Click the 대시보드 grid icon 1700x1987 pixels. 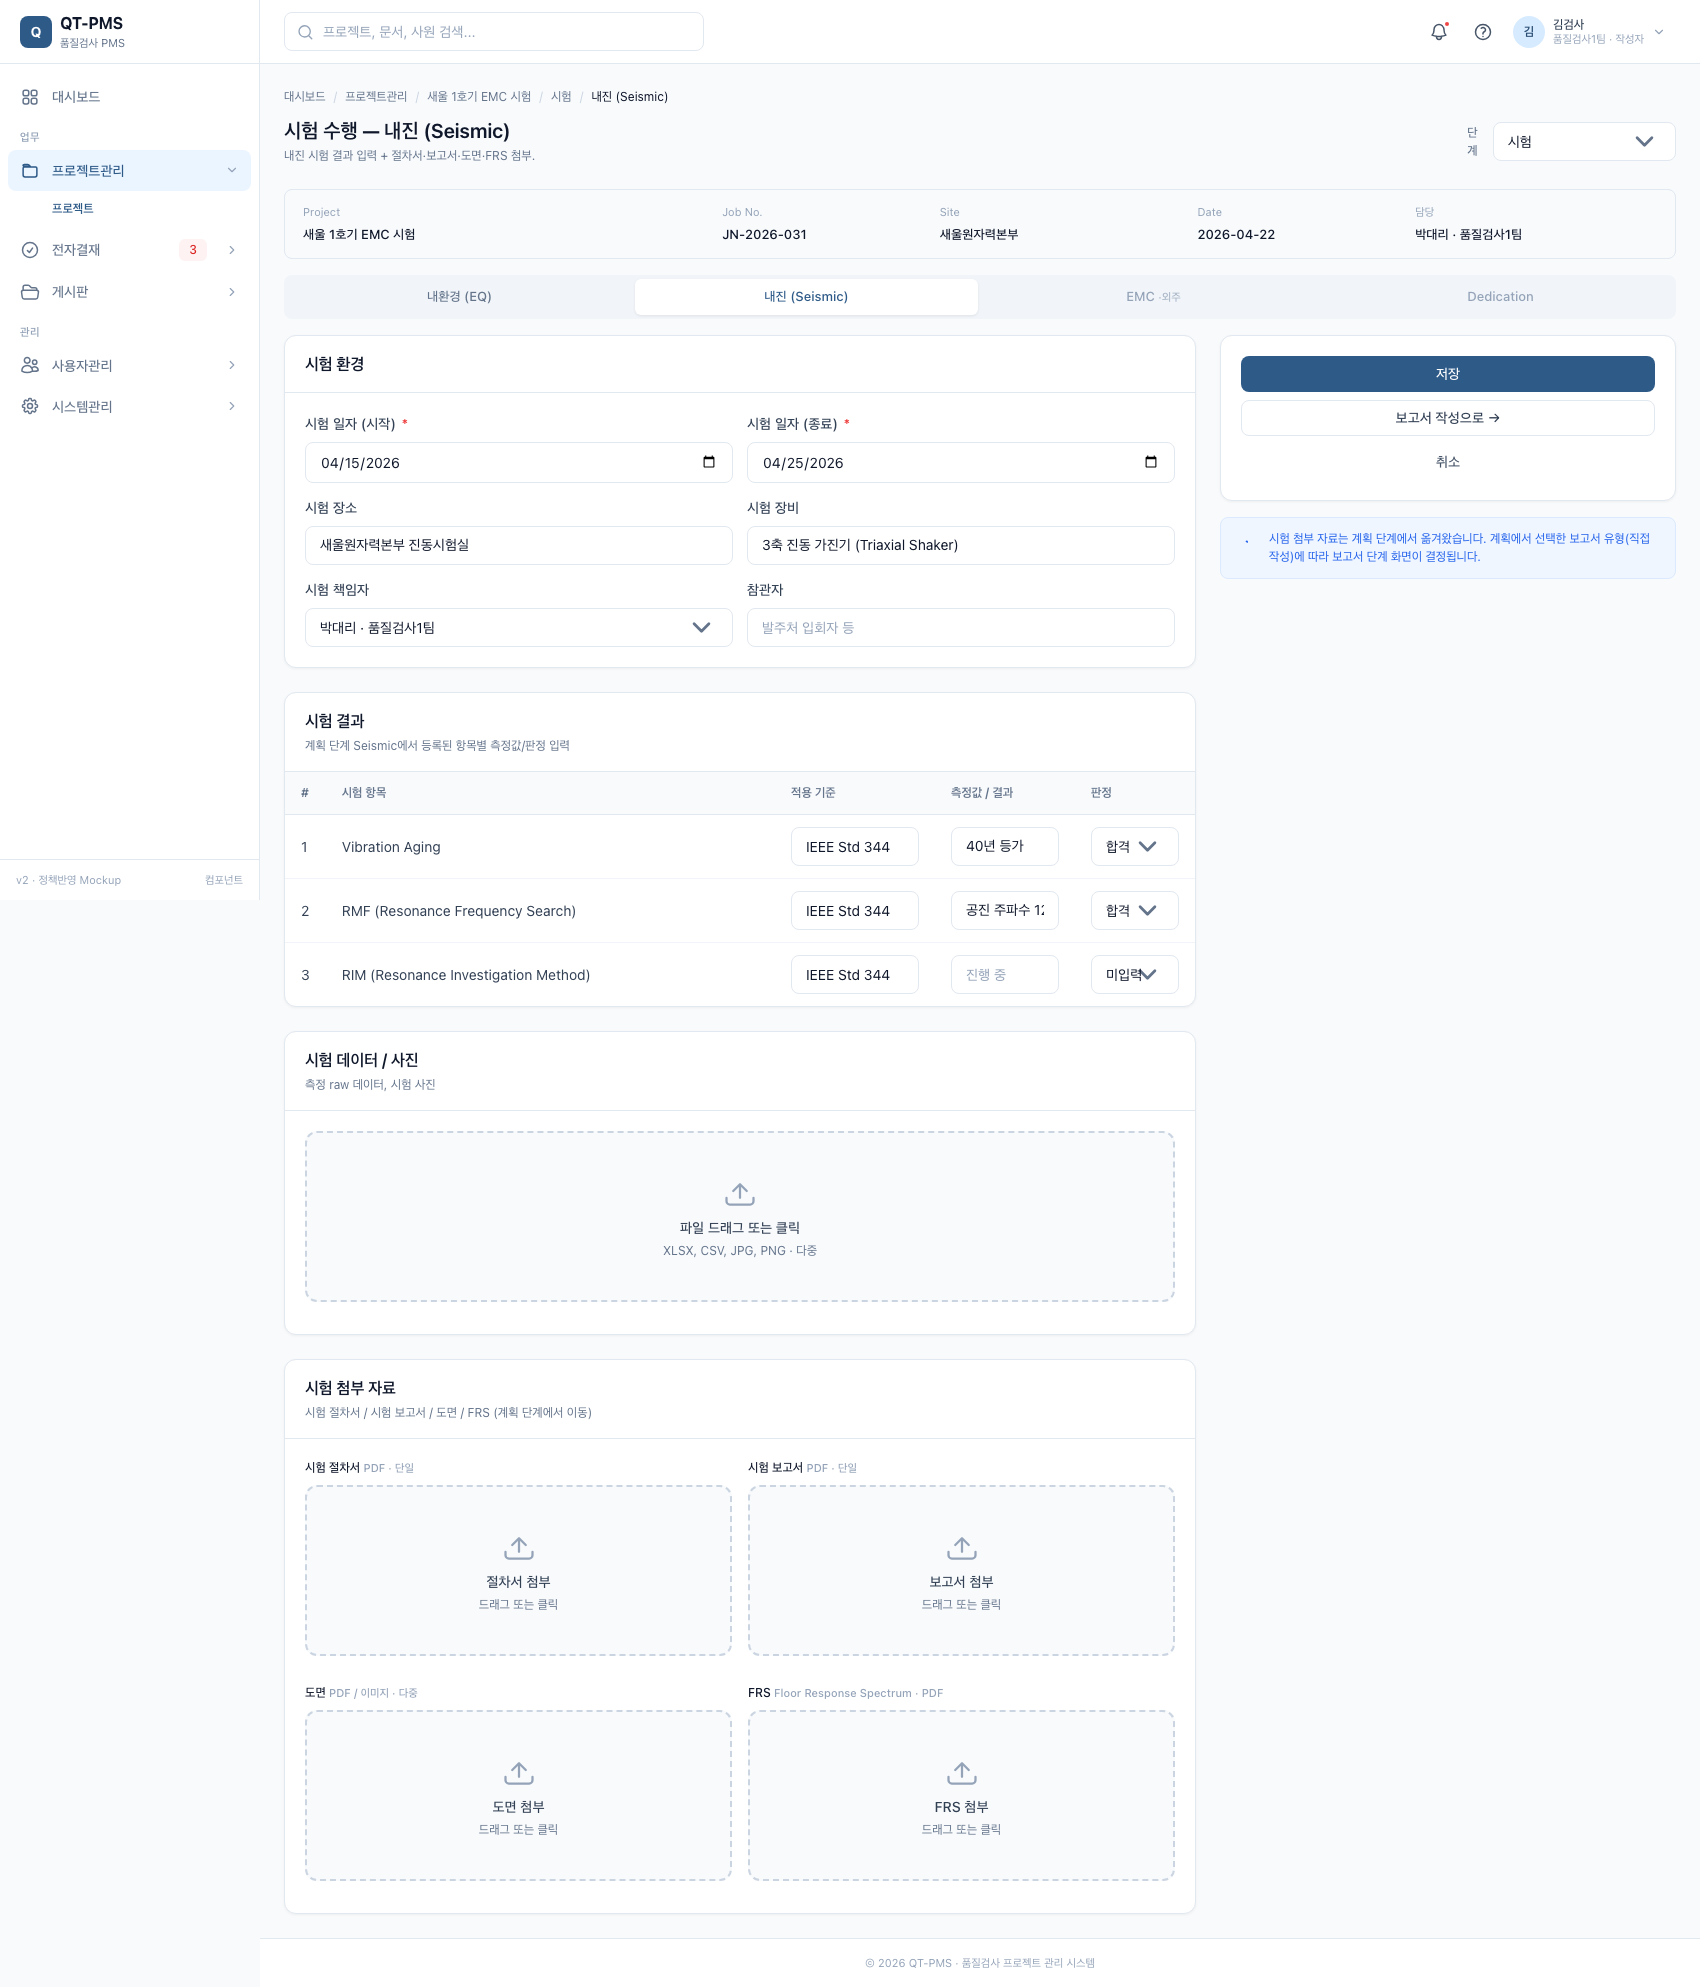[30, 97]
